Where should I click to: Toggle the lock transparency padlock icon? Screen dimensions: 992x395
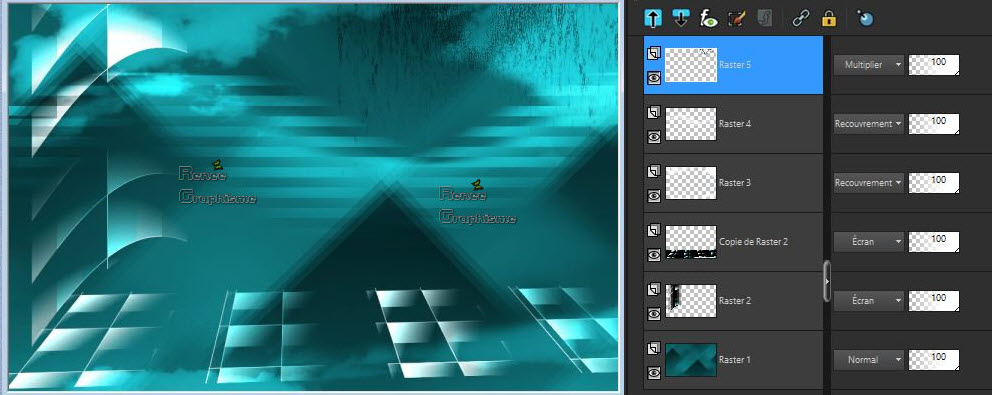(x=829, y=18)
